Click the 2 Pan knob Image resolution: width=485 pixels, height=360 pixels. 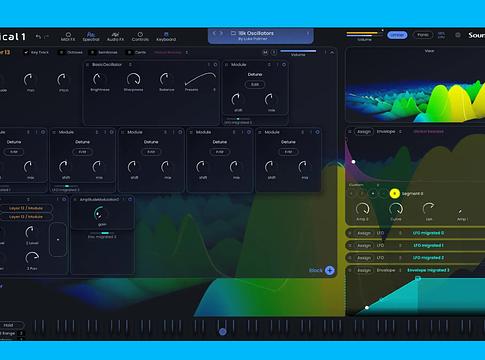tap(32, 258)
